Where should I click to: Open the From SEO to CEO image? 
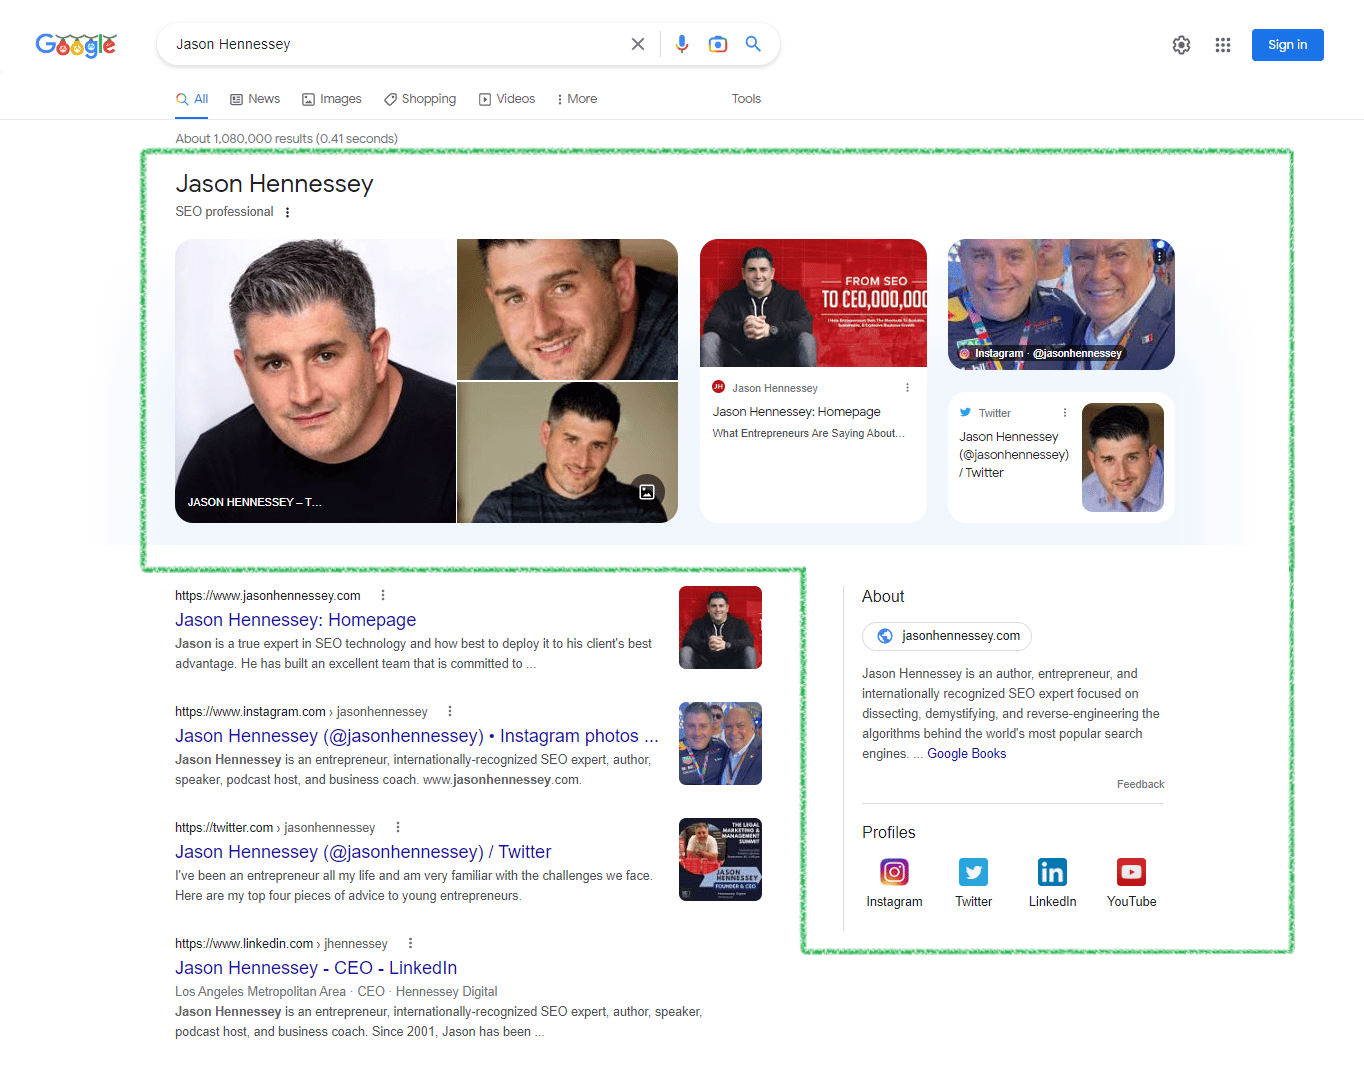[813, 303]
